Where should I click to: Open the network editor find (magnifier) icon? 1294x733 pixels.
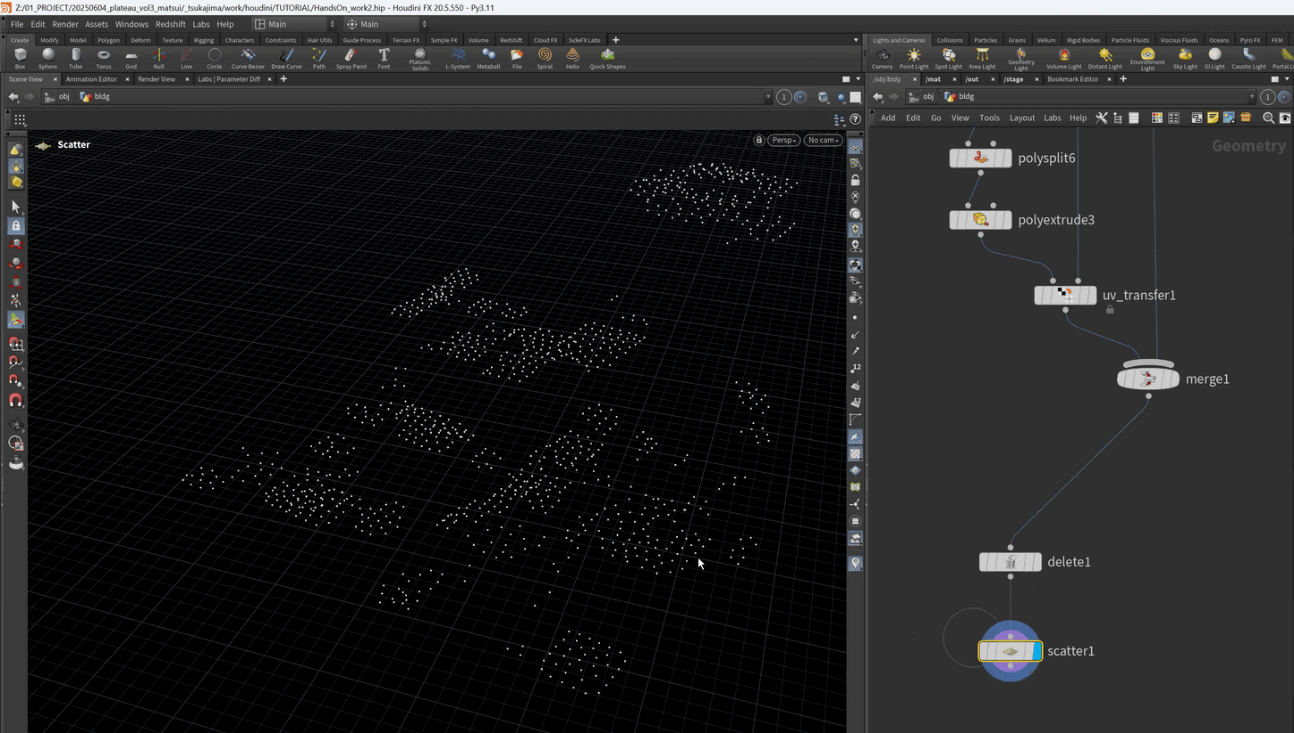[1268, 118]
